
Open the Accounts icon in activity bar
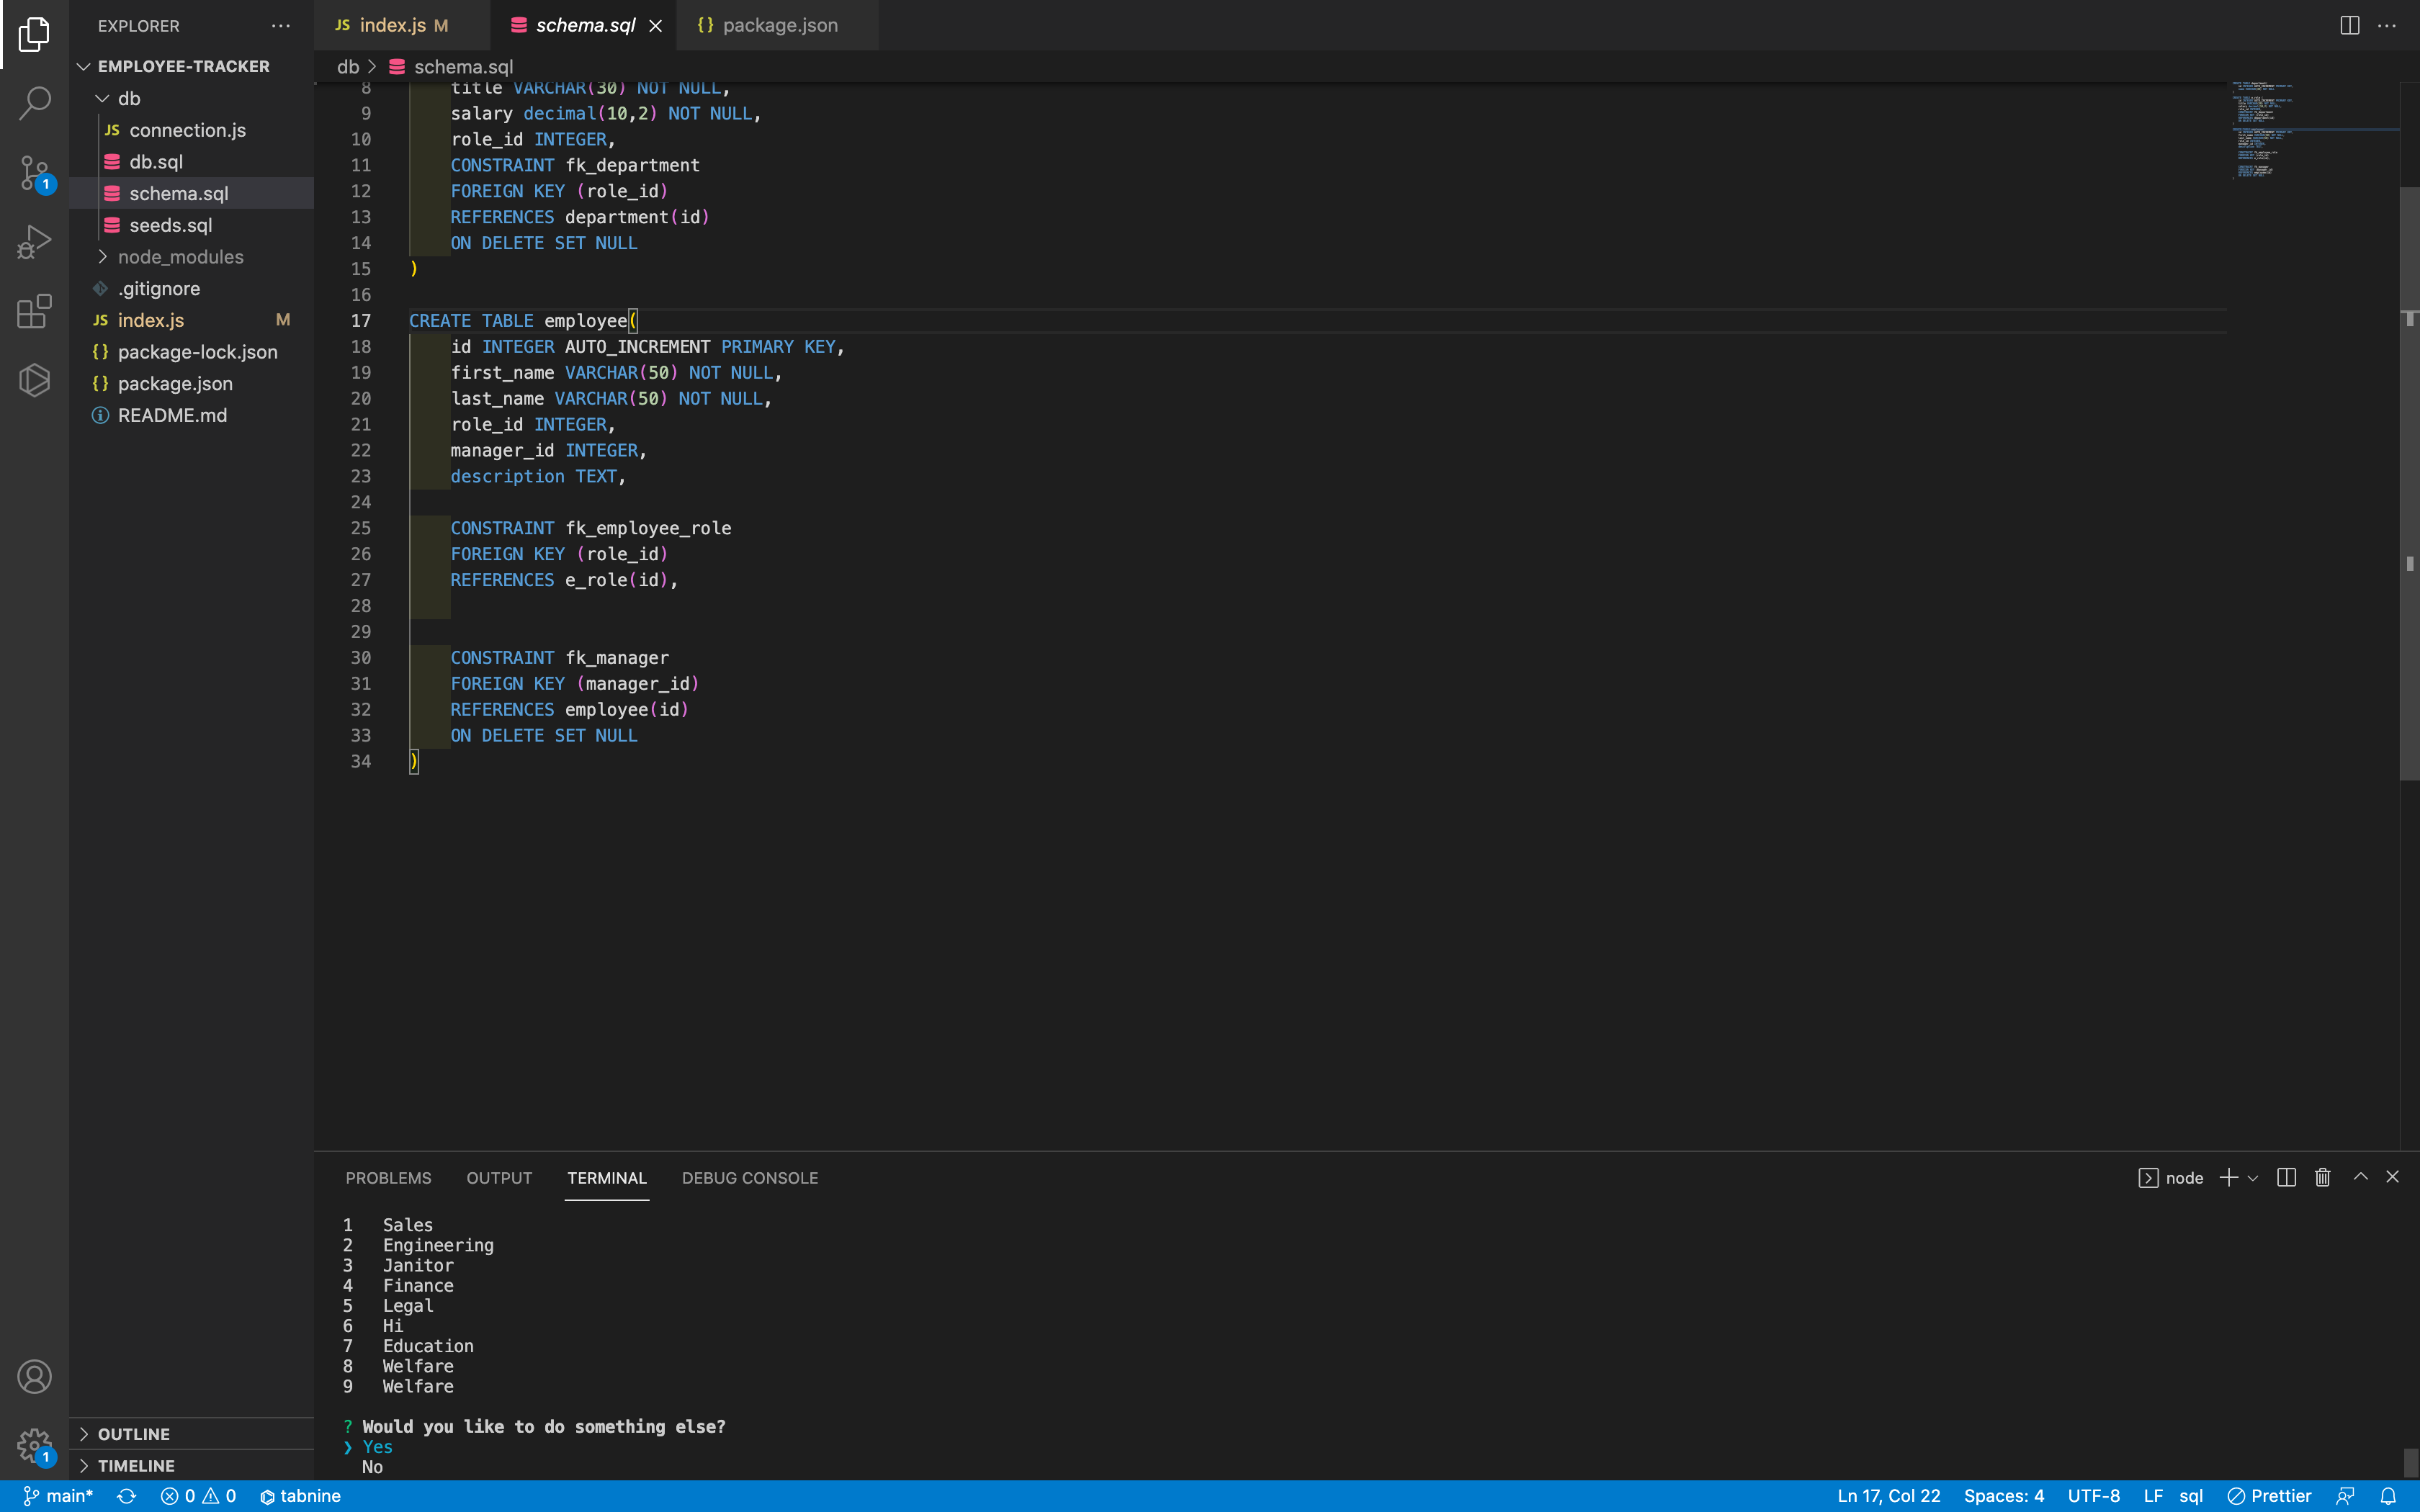point(34,1376)
